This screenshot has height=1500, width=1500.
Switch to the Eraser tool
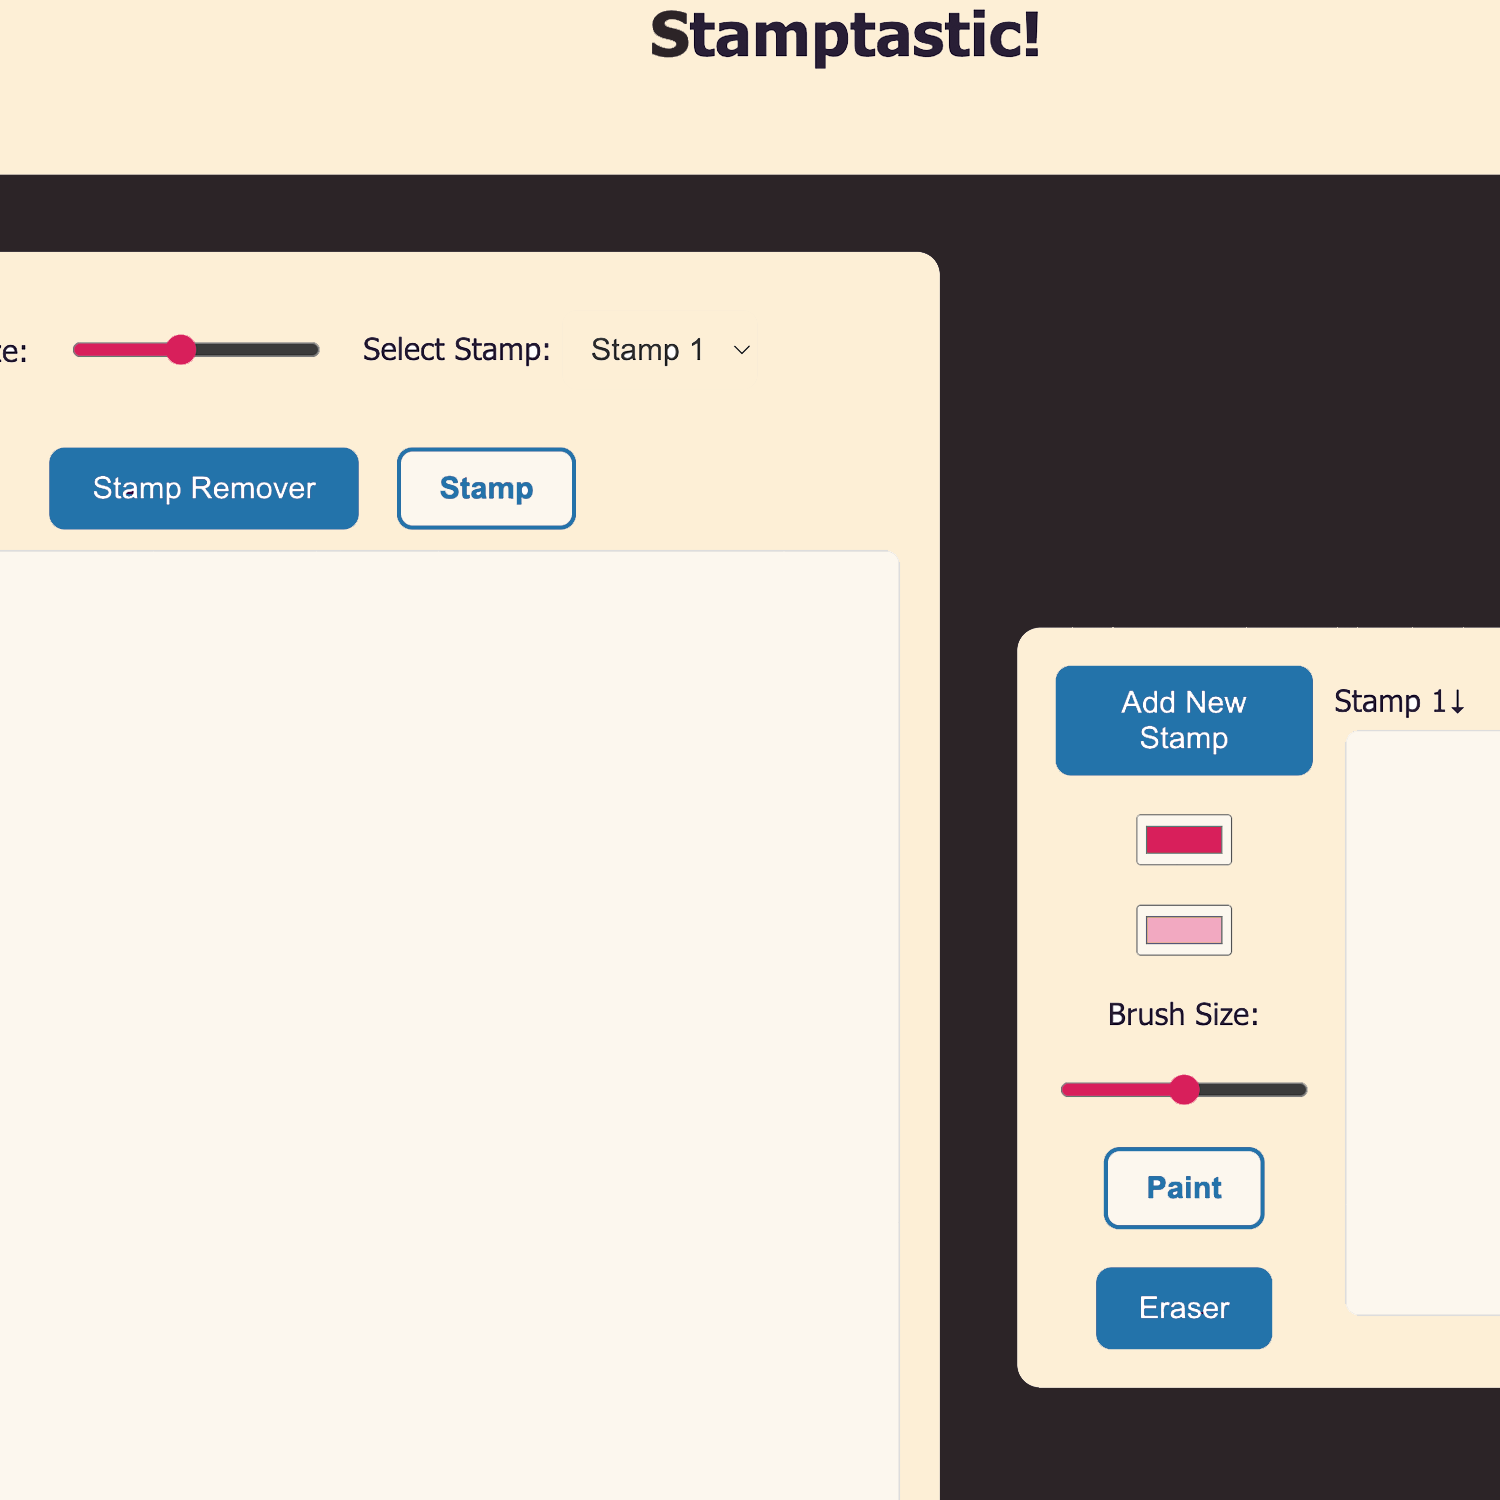click(1184, 1308)
